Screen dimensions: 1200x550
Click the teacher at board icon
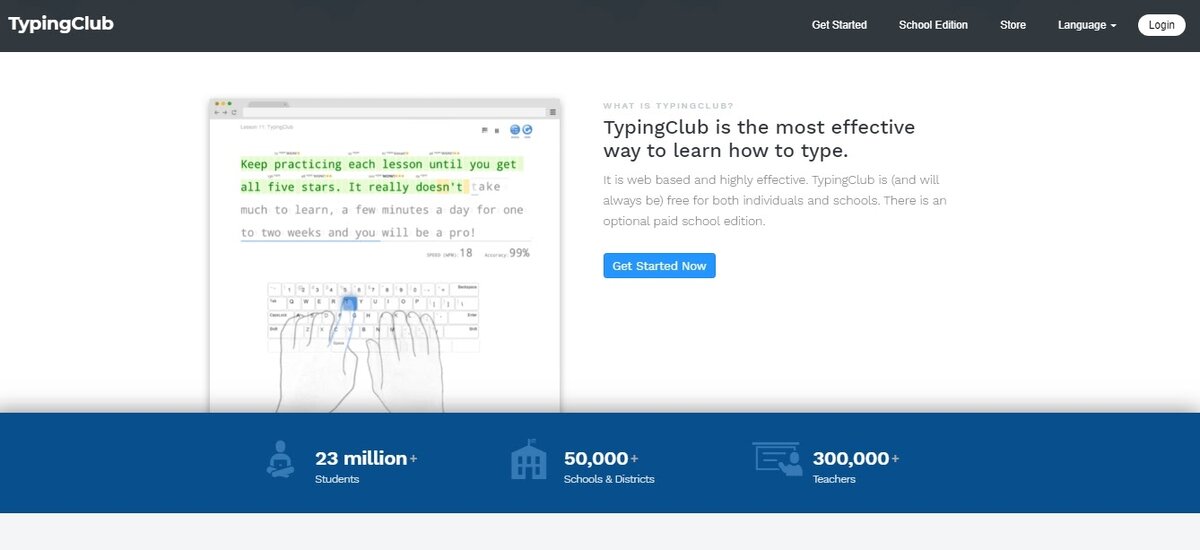777,459
